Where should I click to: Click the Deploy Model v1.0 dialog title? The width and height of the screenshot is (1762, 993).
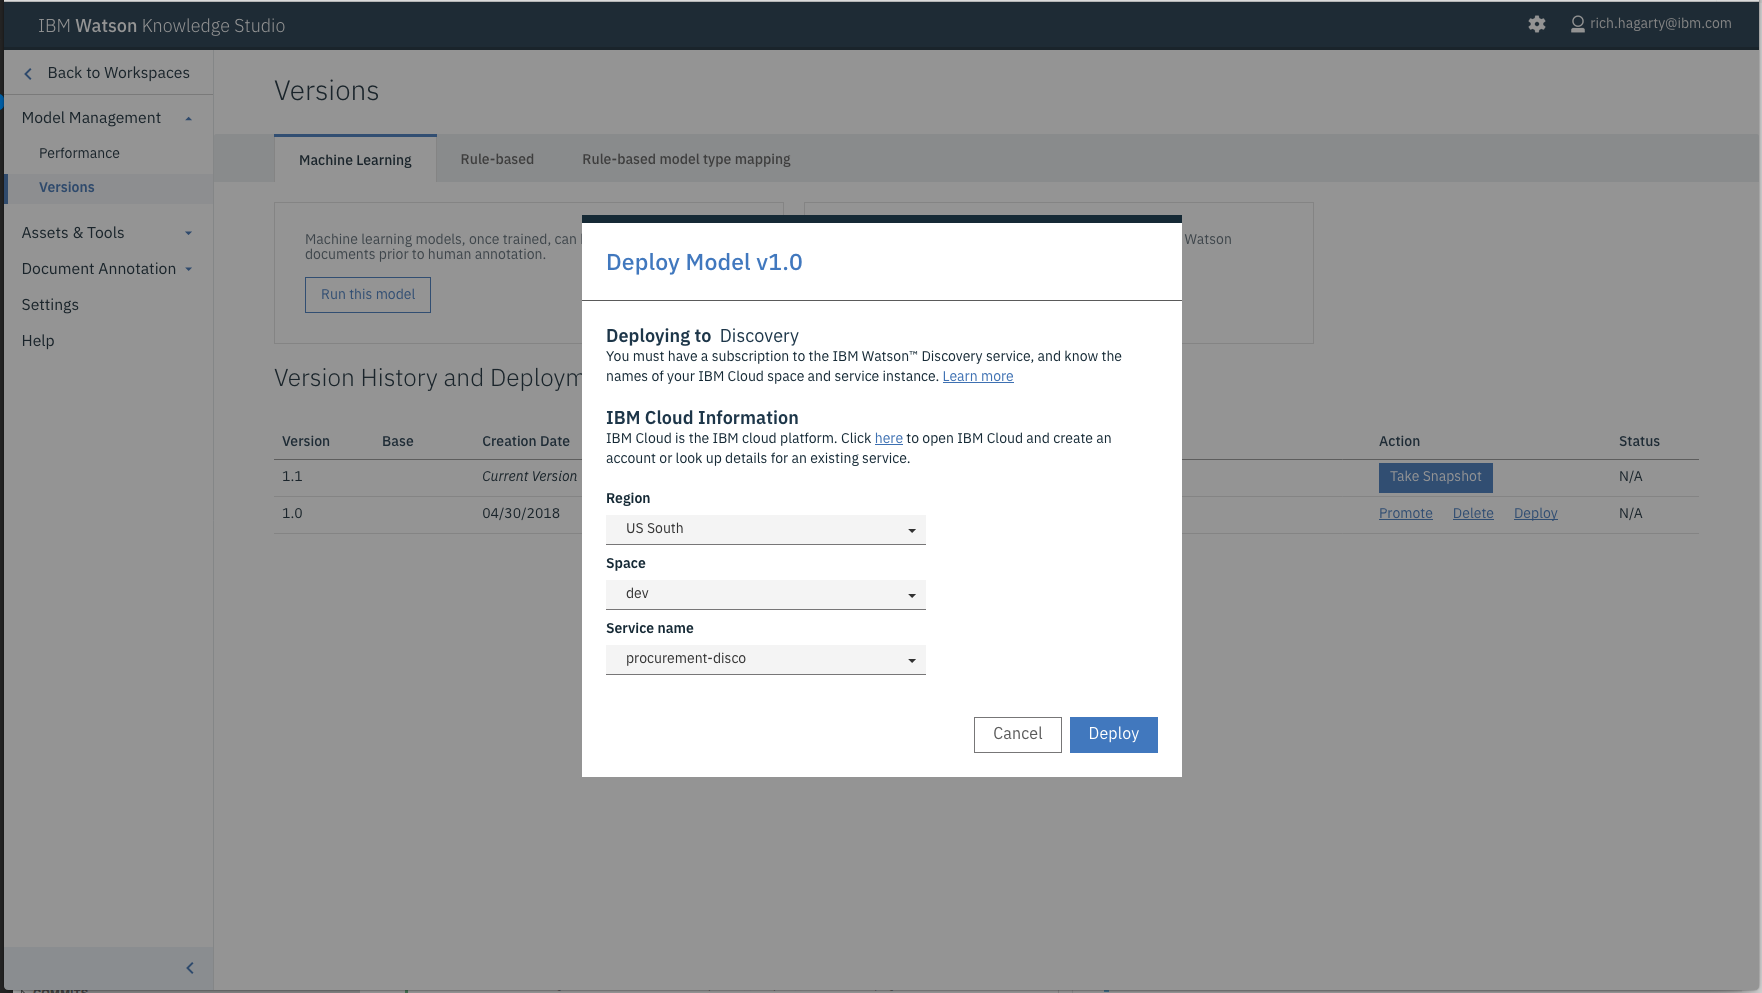(704, 262)
